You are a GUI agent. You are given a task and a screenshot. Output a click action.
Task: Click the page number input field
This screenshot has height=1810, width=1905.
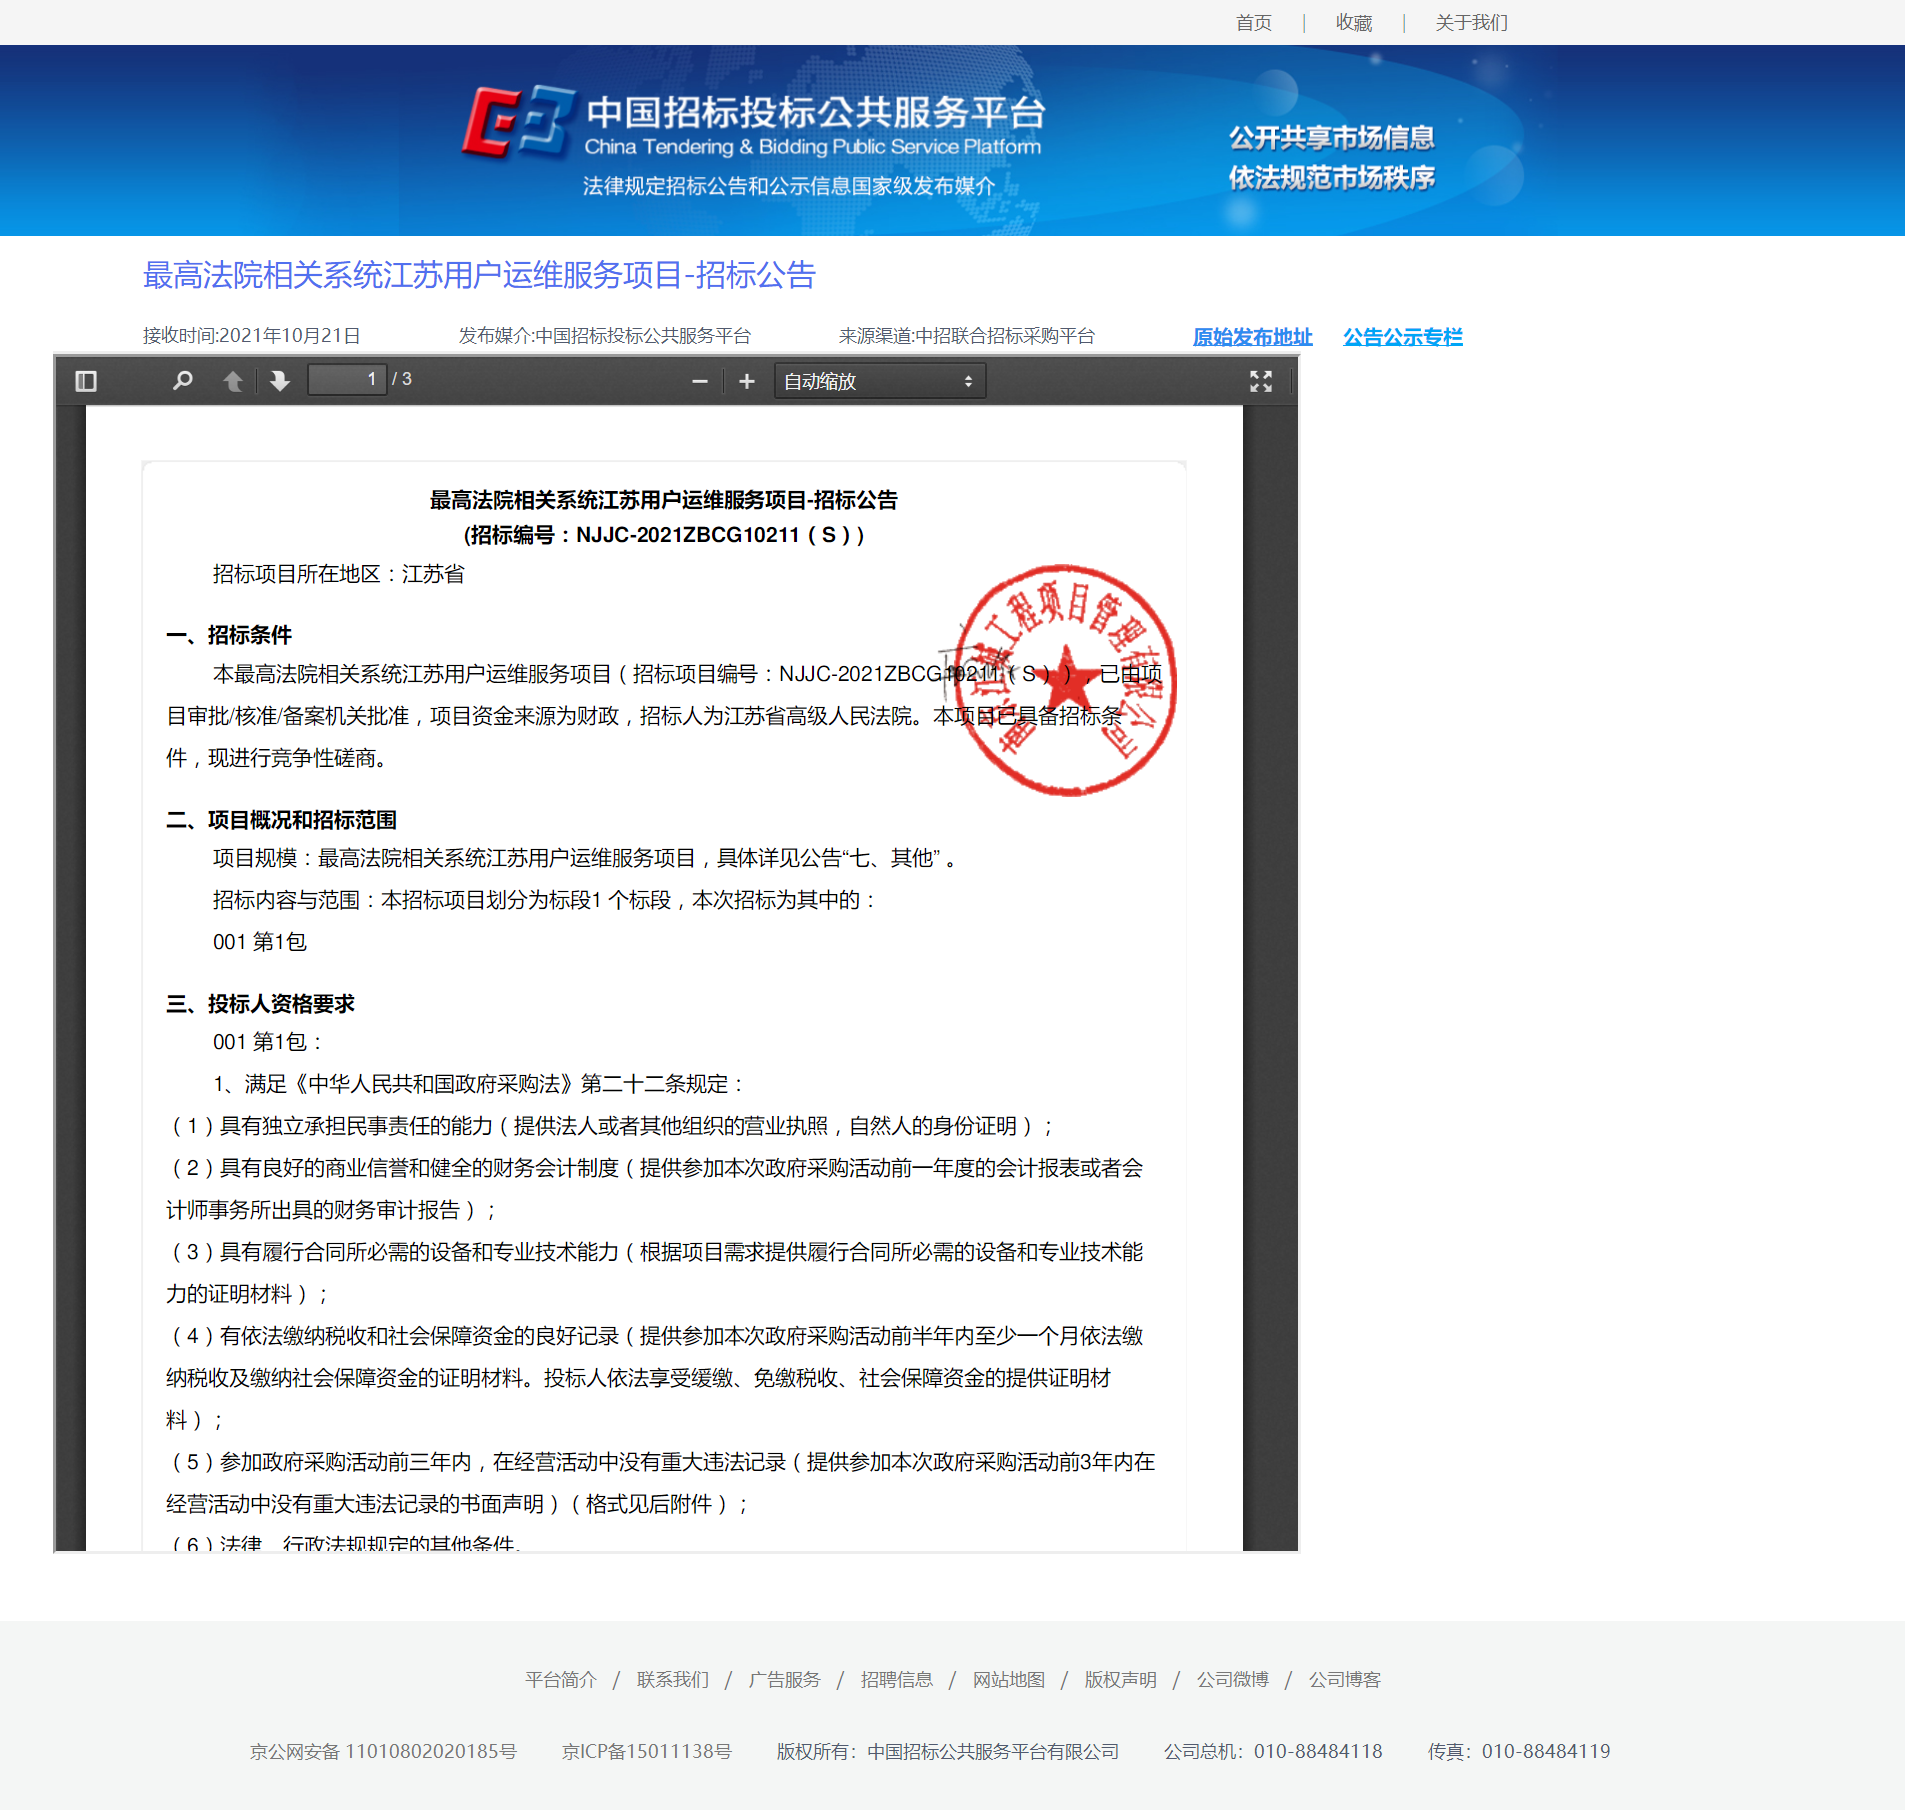pyautogui.click(x=347, y=380)
